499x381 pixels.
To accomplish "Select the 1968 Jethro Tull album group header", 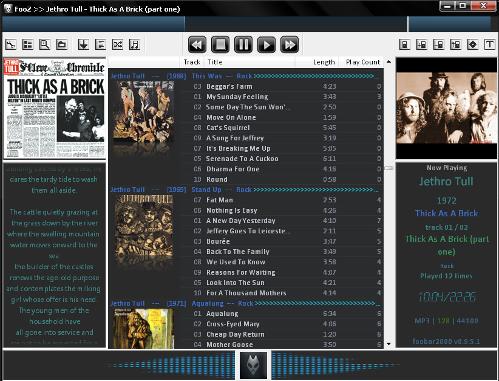I will [x=244, y=76].
